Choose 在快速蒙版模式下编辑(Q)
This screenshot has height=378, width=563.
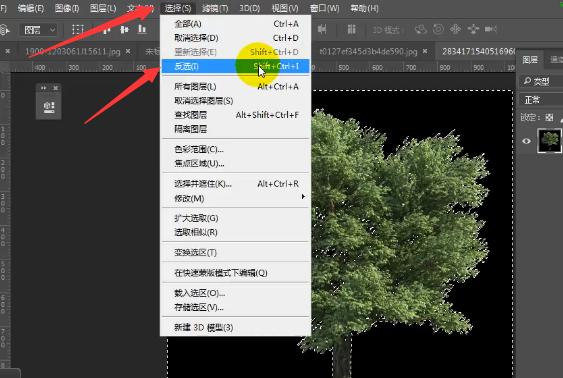236,273
